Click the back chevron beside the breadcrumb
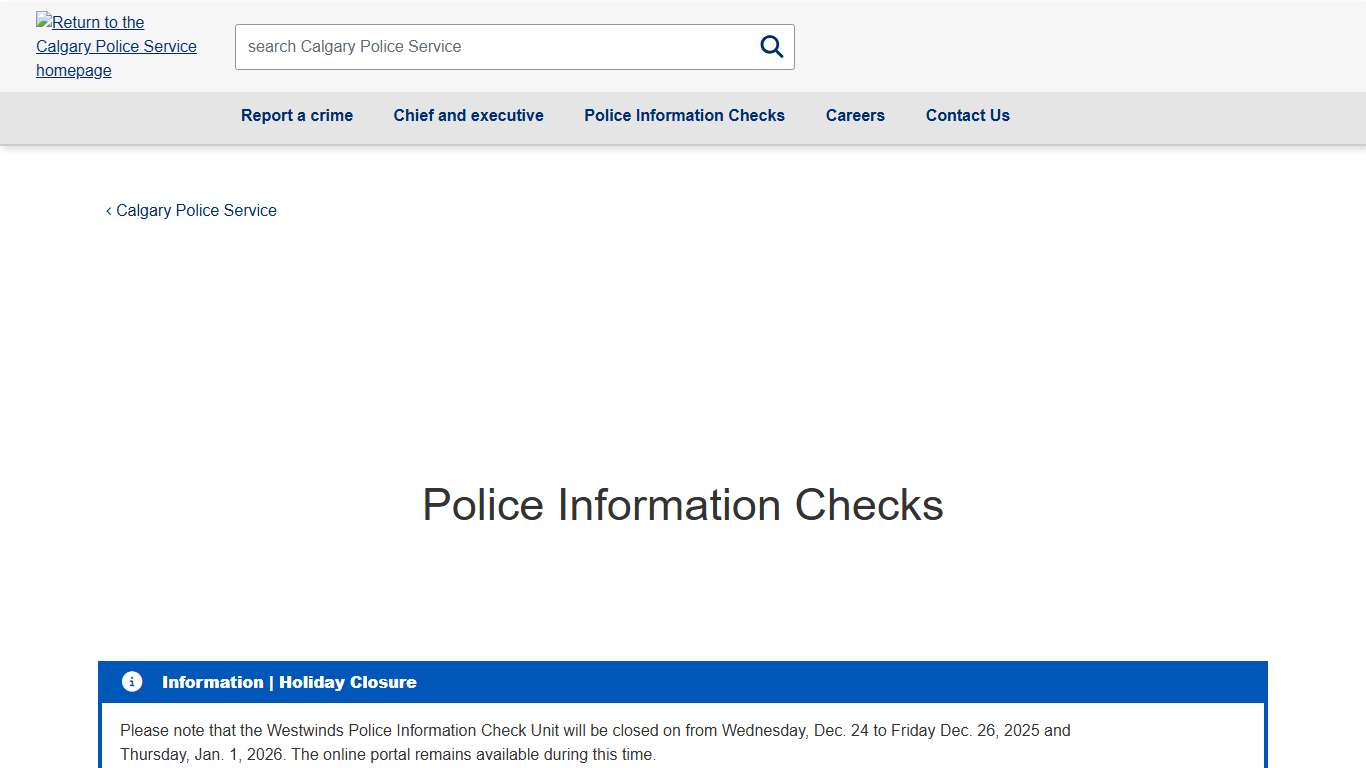The width and height of the screenshot is (1366, 768). click(108, 210)
